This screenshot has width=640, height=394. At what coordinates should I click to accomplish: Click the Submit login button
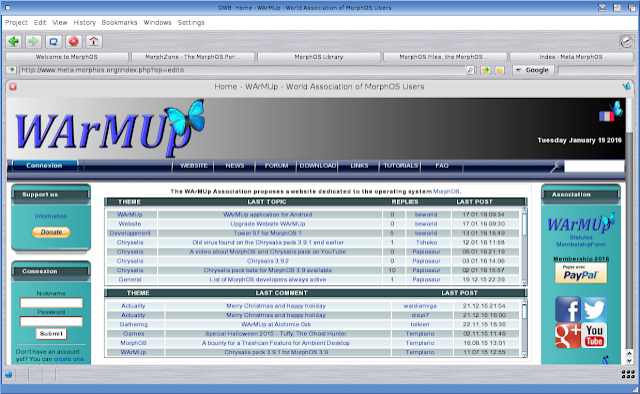coord(51,334)
